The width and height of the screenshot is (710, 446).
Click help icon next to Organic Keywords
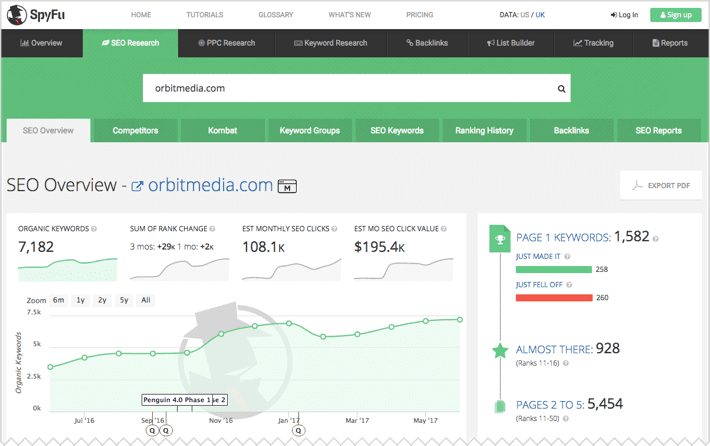tap(94, 229)
